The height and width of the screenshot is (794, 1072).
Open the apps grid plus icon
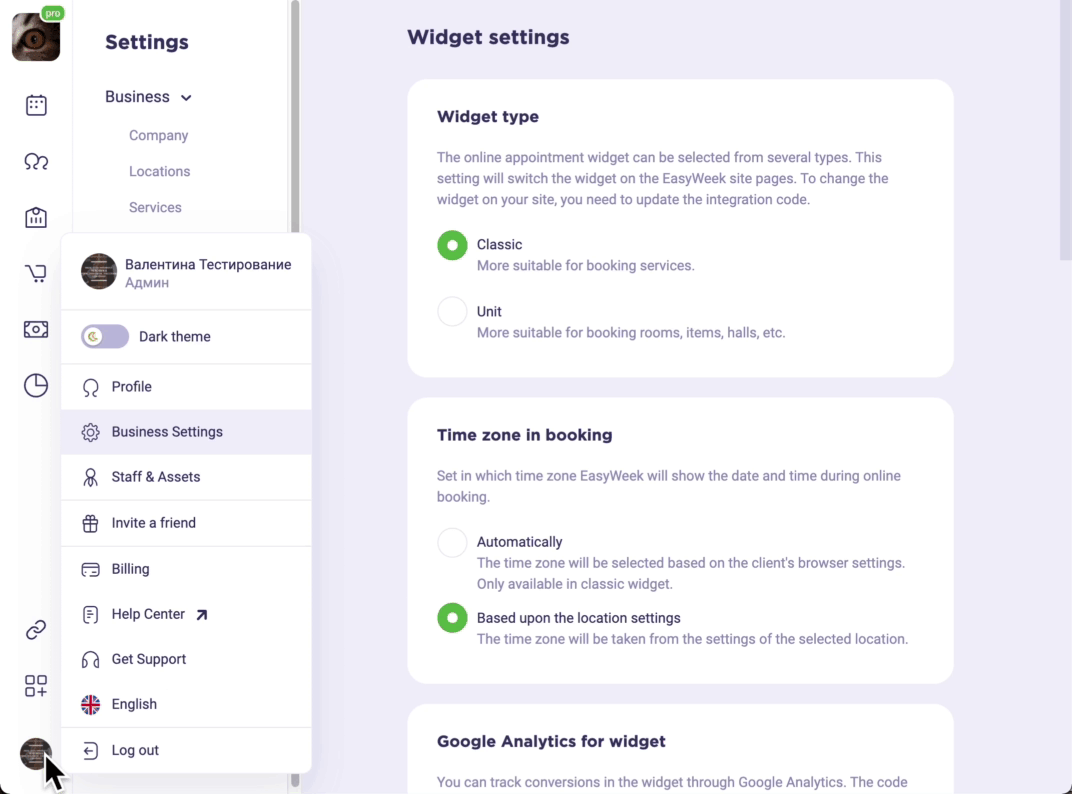pos(36,685)
